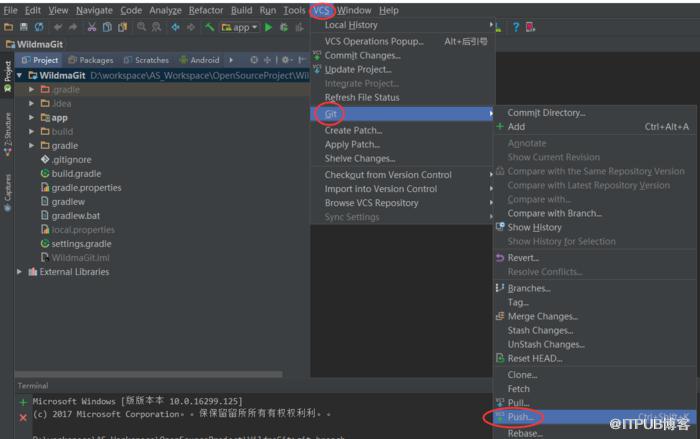Click the Navigate Forward arrow icon
The height and width of the screenshot is (439, 700).
191,27
